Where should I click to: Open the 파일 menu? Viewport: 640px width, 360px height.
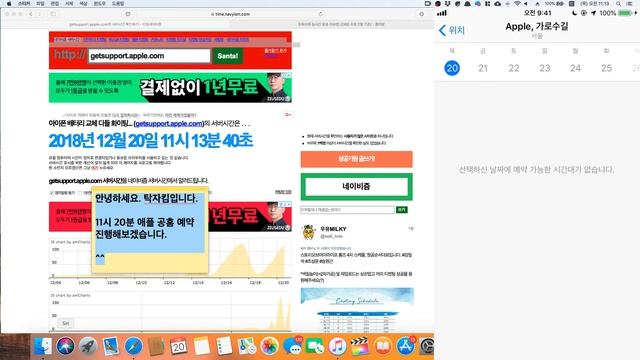pyautogui.click(x=40, y=3)
